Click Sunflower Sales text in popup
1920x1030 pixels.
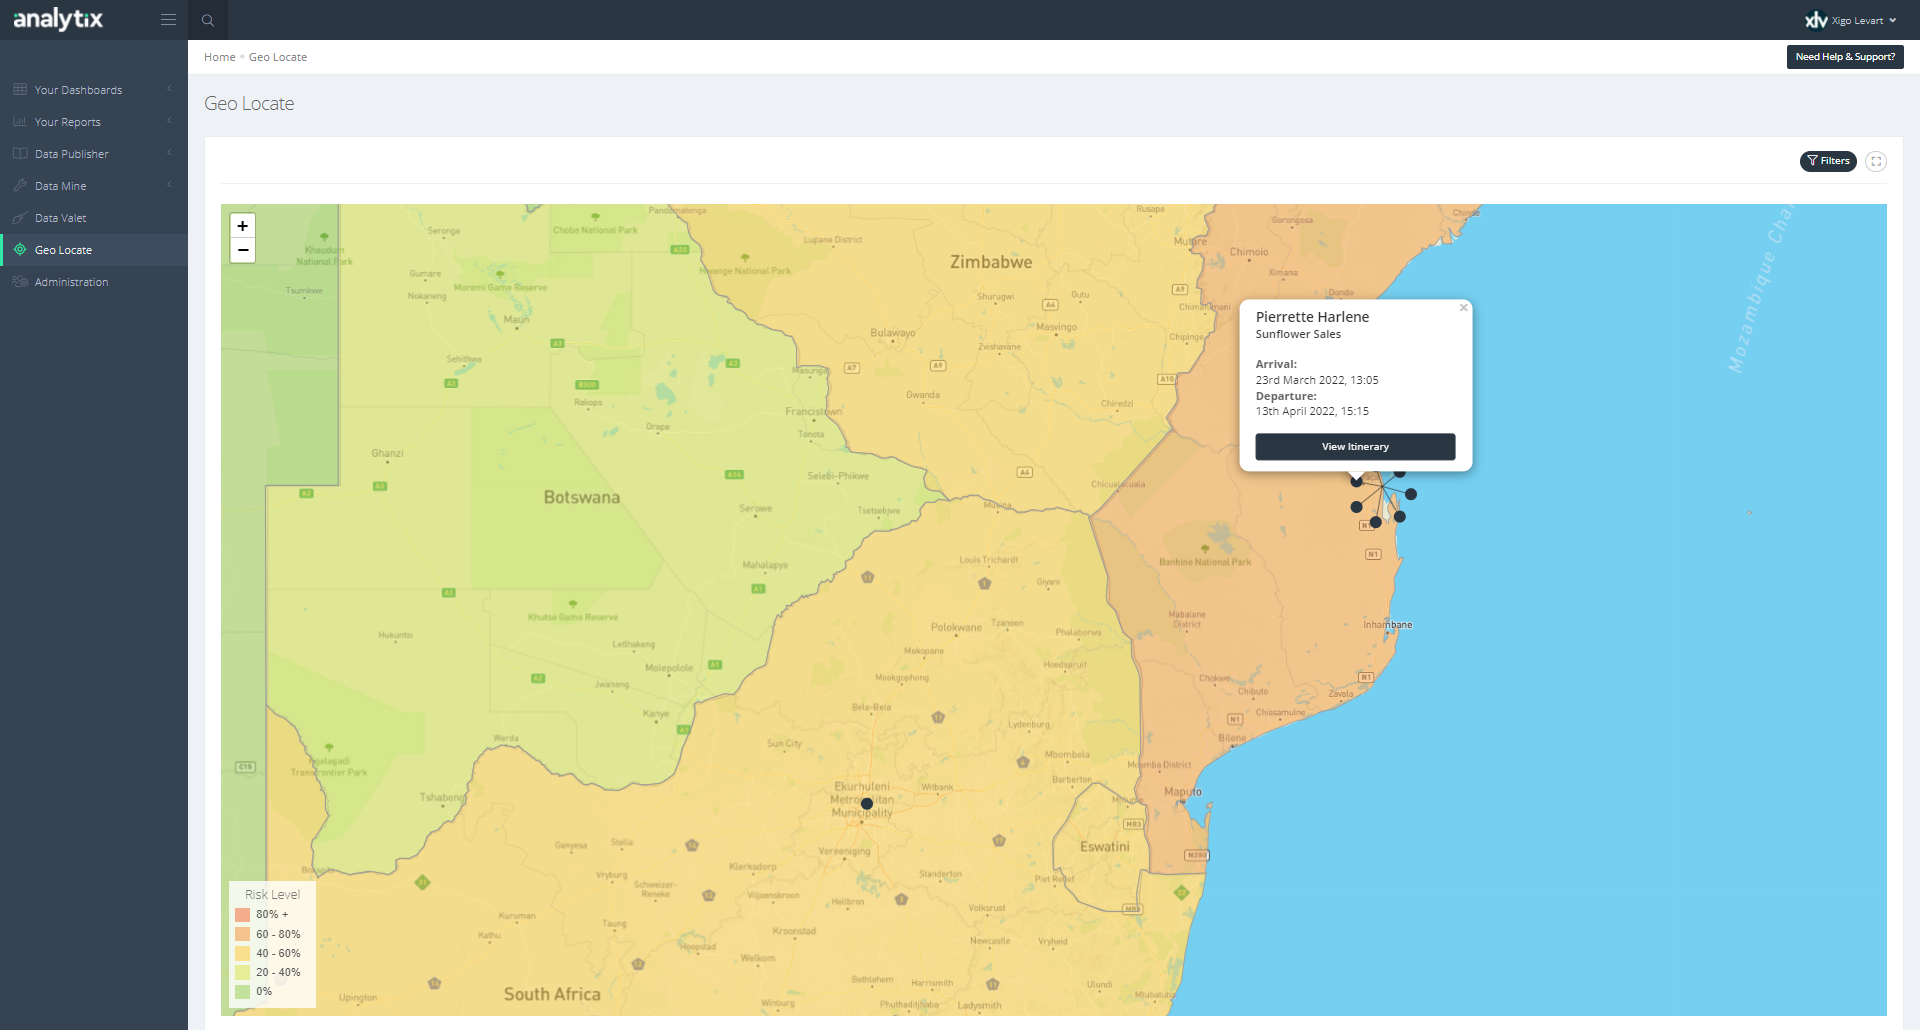click(1298, 335)
